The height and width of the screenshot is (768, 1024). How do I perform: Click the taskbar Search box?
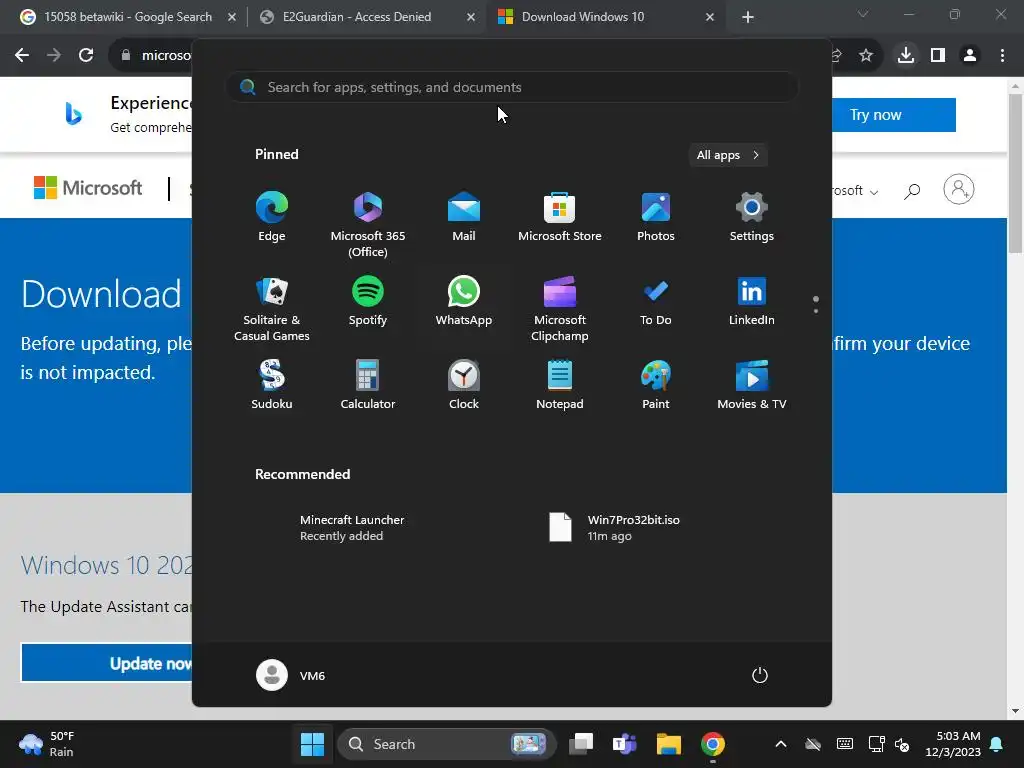(x=447, y=744)
